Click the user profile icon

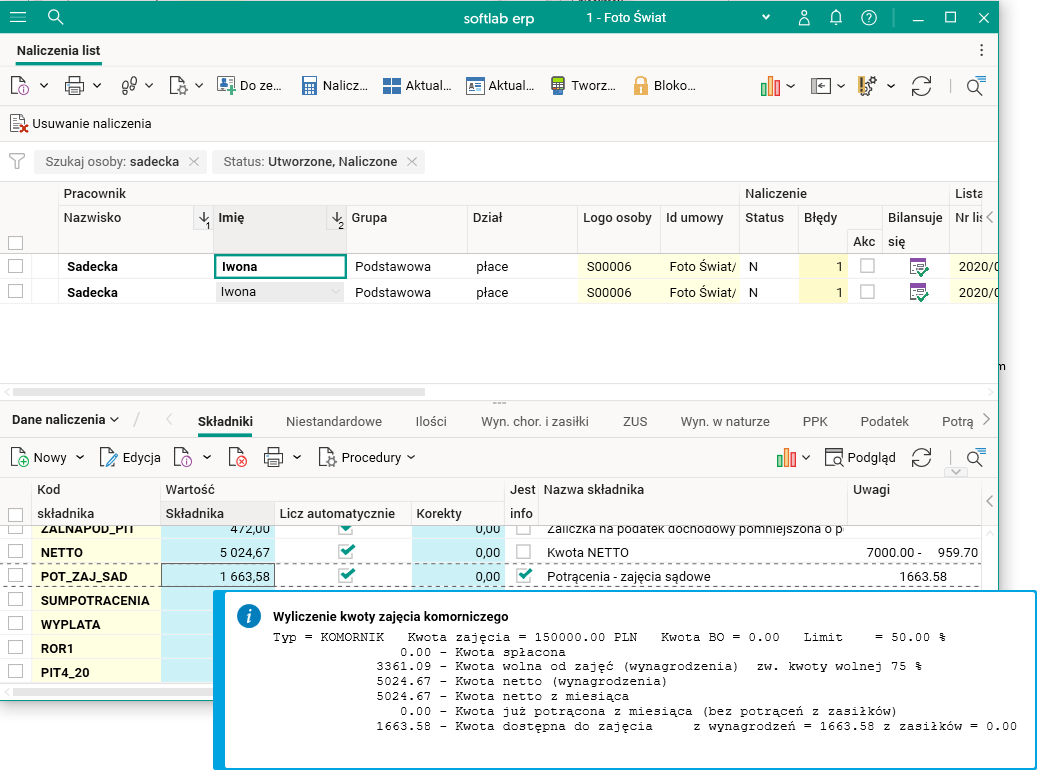pyautogui.click(x=804, y=17)
